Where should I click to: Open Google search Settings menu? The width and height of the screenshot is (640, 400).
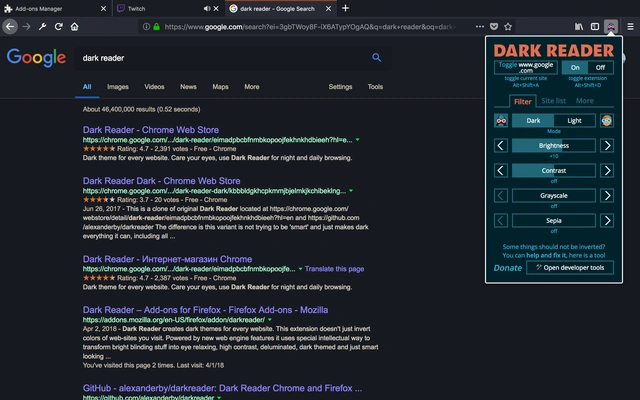(x=340, y=87)
